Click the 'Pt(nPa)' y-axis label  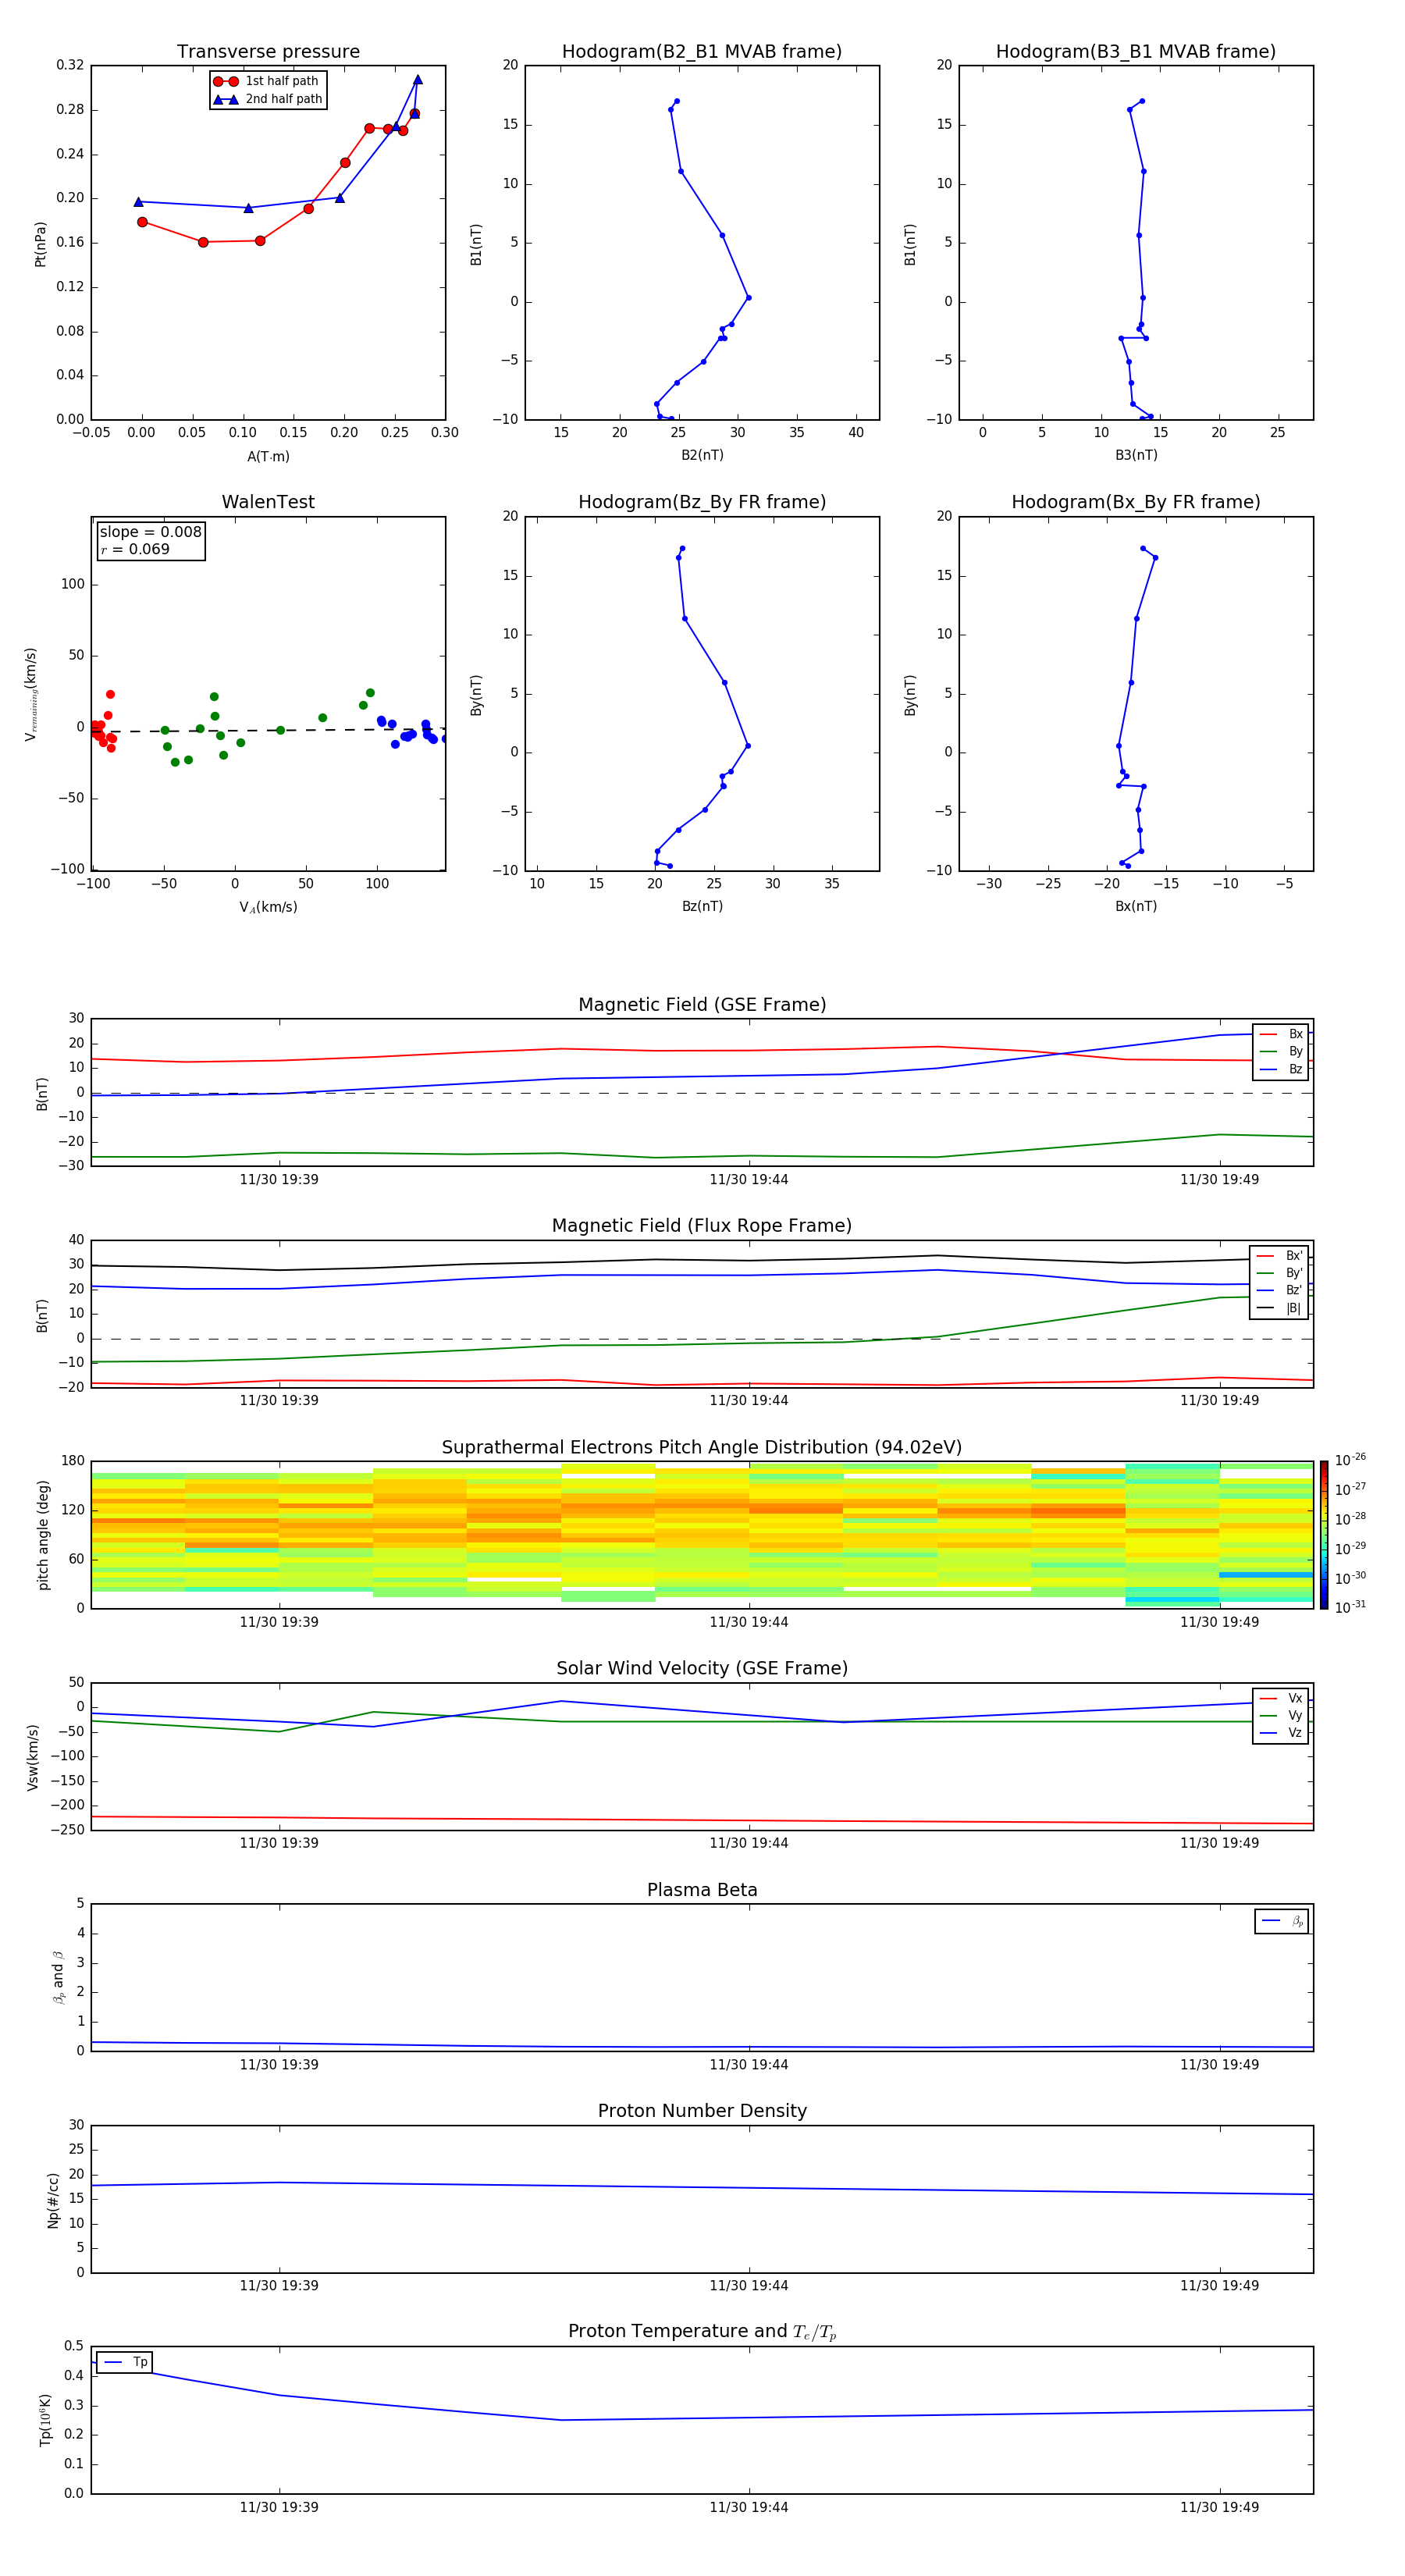[40, 243]
